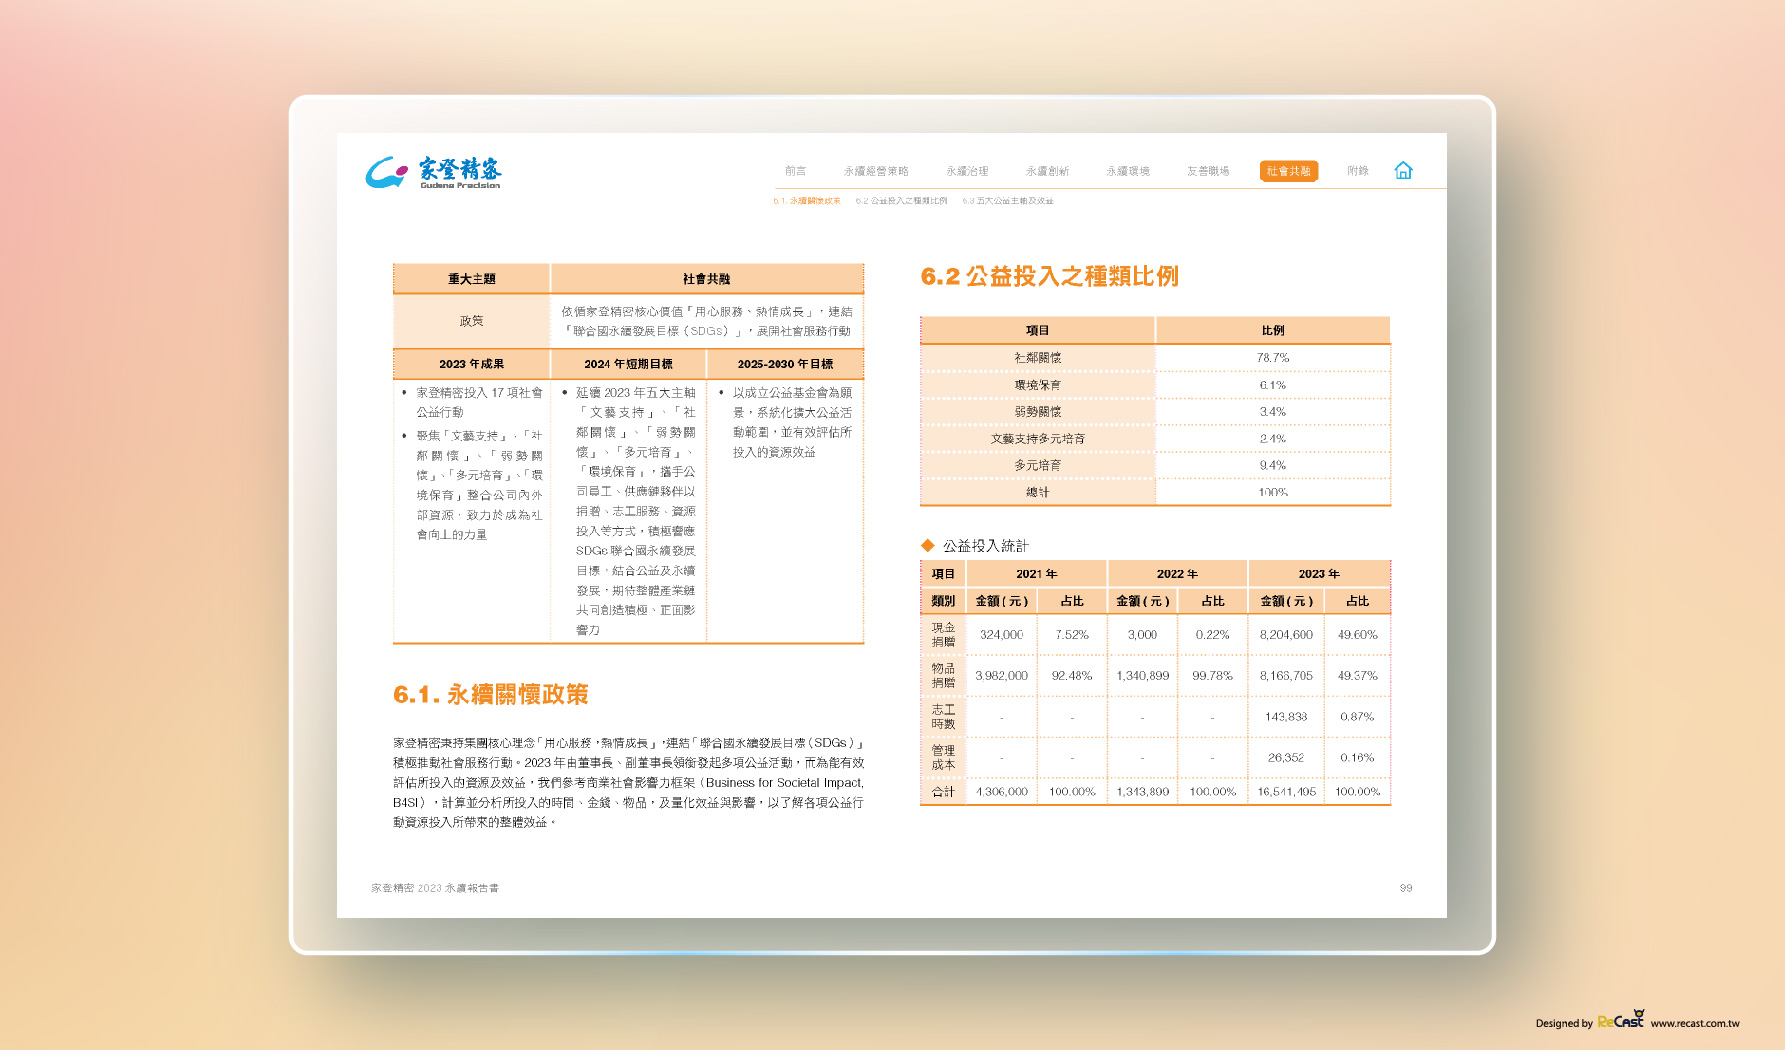Click the heading 6.1. 永續關懷政策
Viewport: 1785px width, 1050px height.
[490, 694]
